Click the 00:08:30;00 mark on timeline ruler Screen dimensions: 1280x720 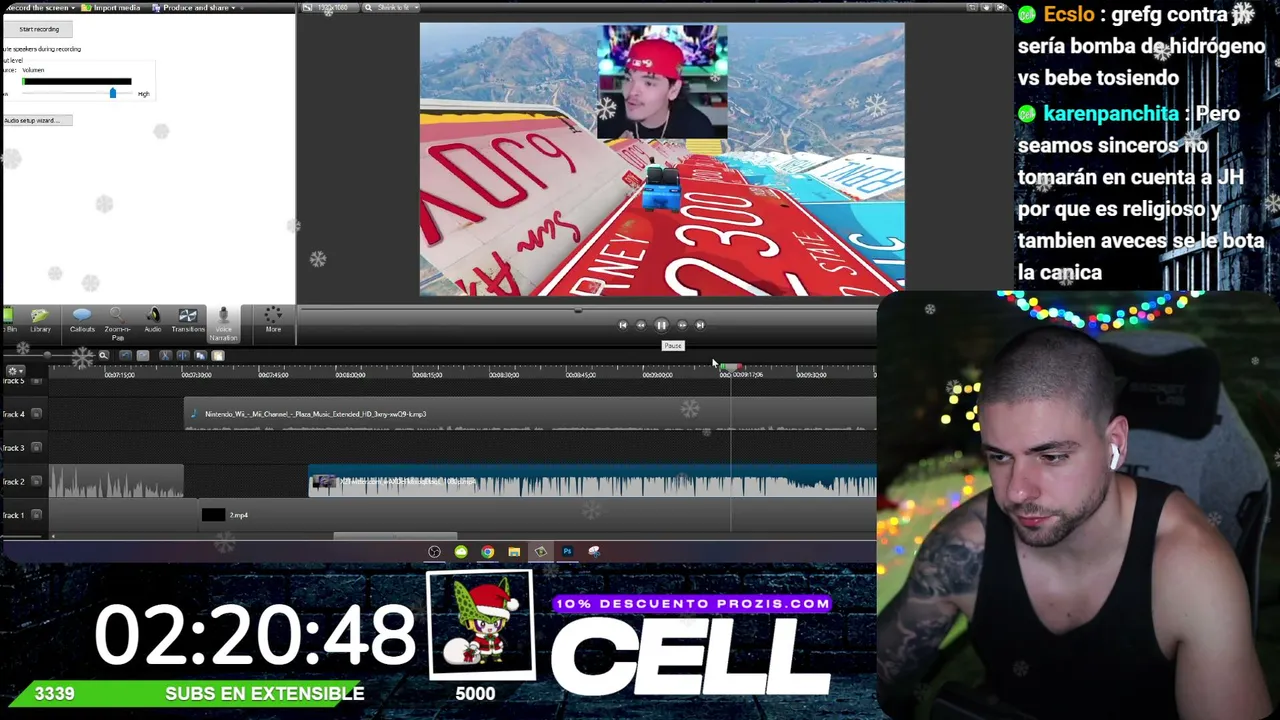click(504, 375)
